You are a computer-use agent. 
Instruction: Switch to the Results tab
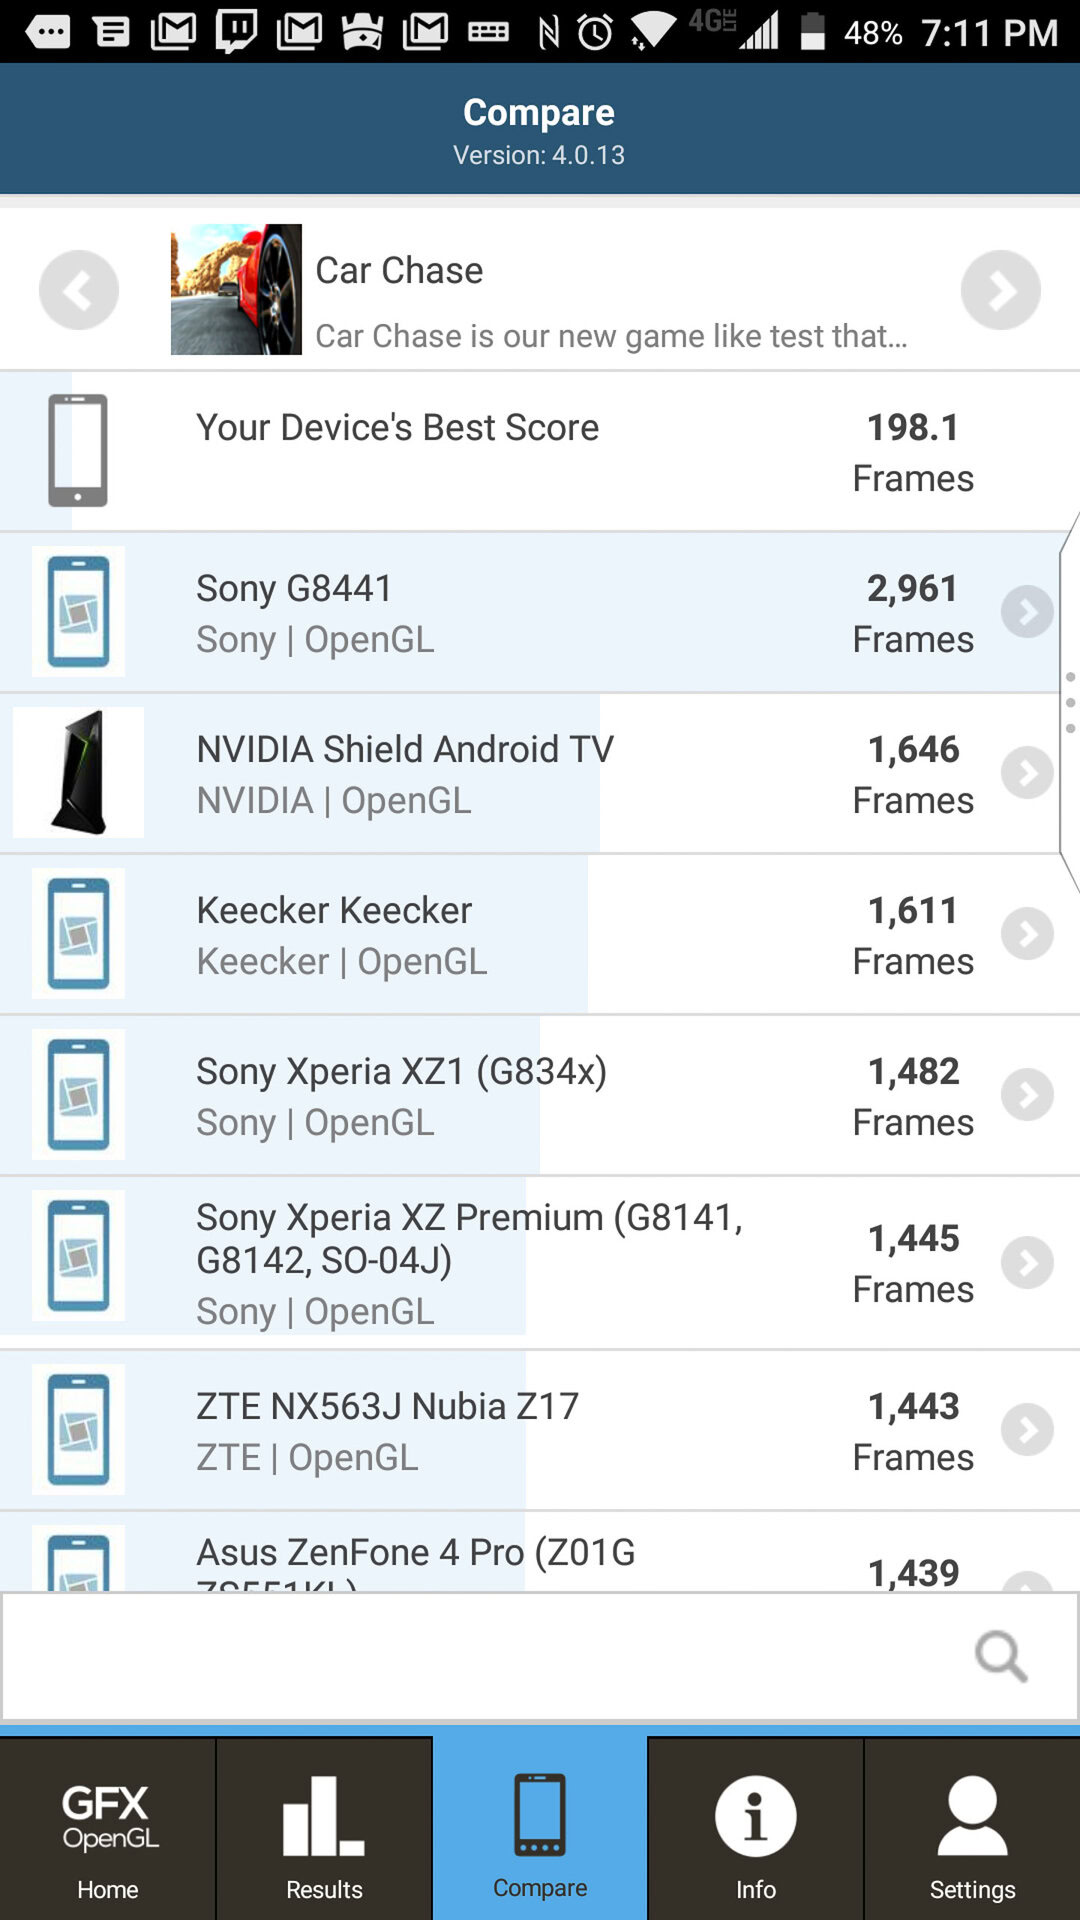coord(324,1828)
